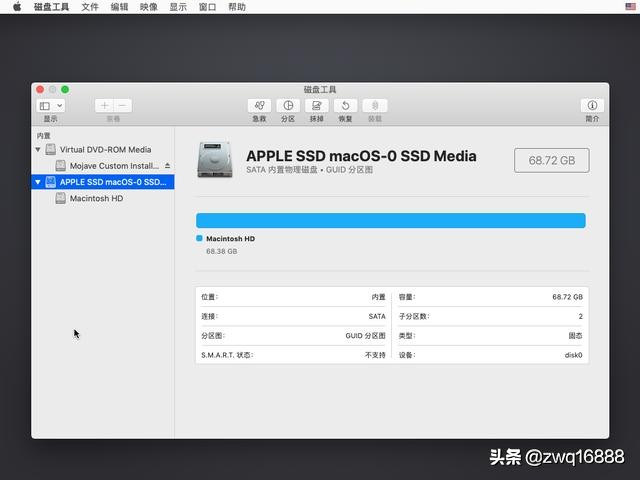640x480 pixels.
Task: Click the Erase (抹掉) toolbar icon
Action: coord(317,105)
